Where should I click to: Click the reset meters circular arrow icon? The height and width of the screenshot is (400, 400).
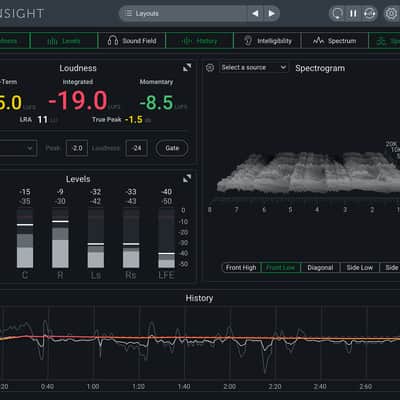coord(369,13)
